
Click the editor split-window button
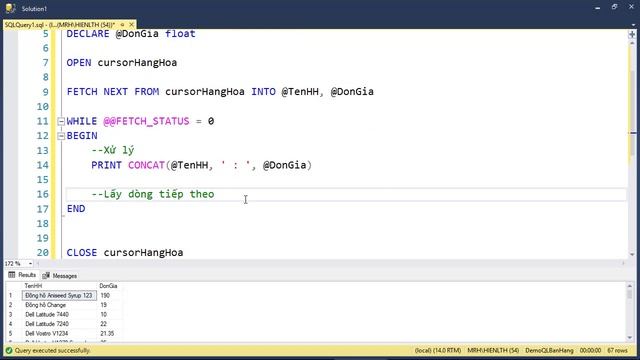point(632,35)
